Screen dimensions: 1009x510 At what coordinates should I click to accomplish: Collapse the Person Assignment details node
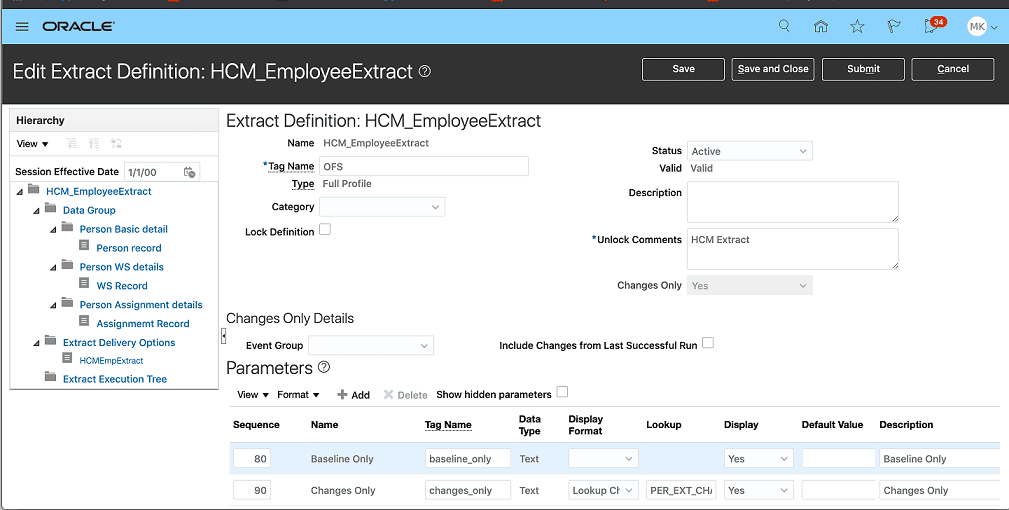[53, 305]
